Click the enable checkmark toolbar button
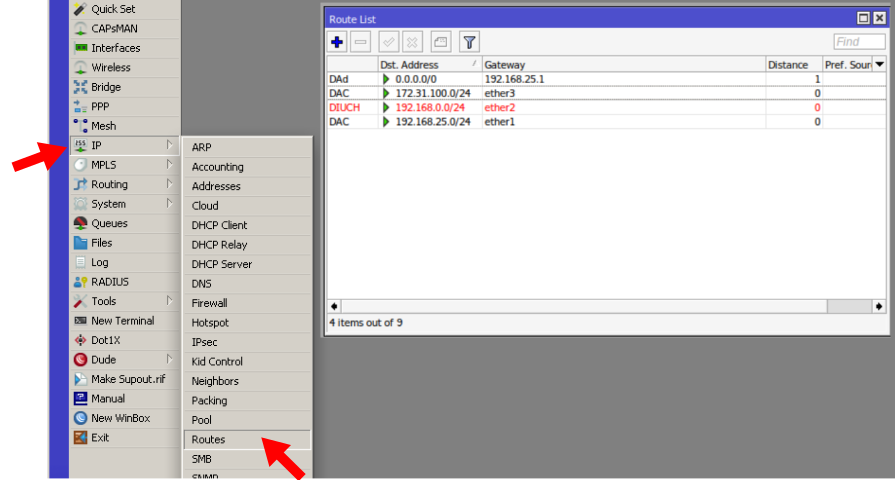The height and width of the screenshot is (480, 895). pyautogui.click(x=388, y=42)
